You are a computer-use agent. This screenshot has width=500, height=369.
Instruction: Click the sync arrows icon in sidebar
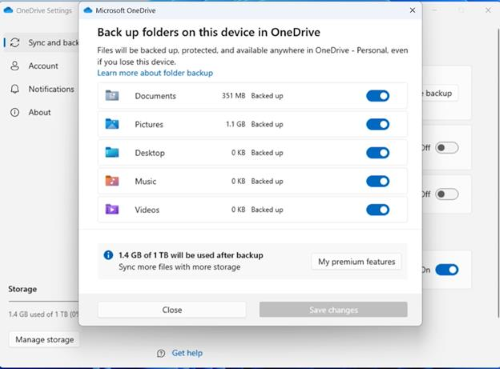(15, 42)
